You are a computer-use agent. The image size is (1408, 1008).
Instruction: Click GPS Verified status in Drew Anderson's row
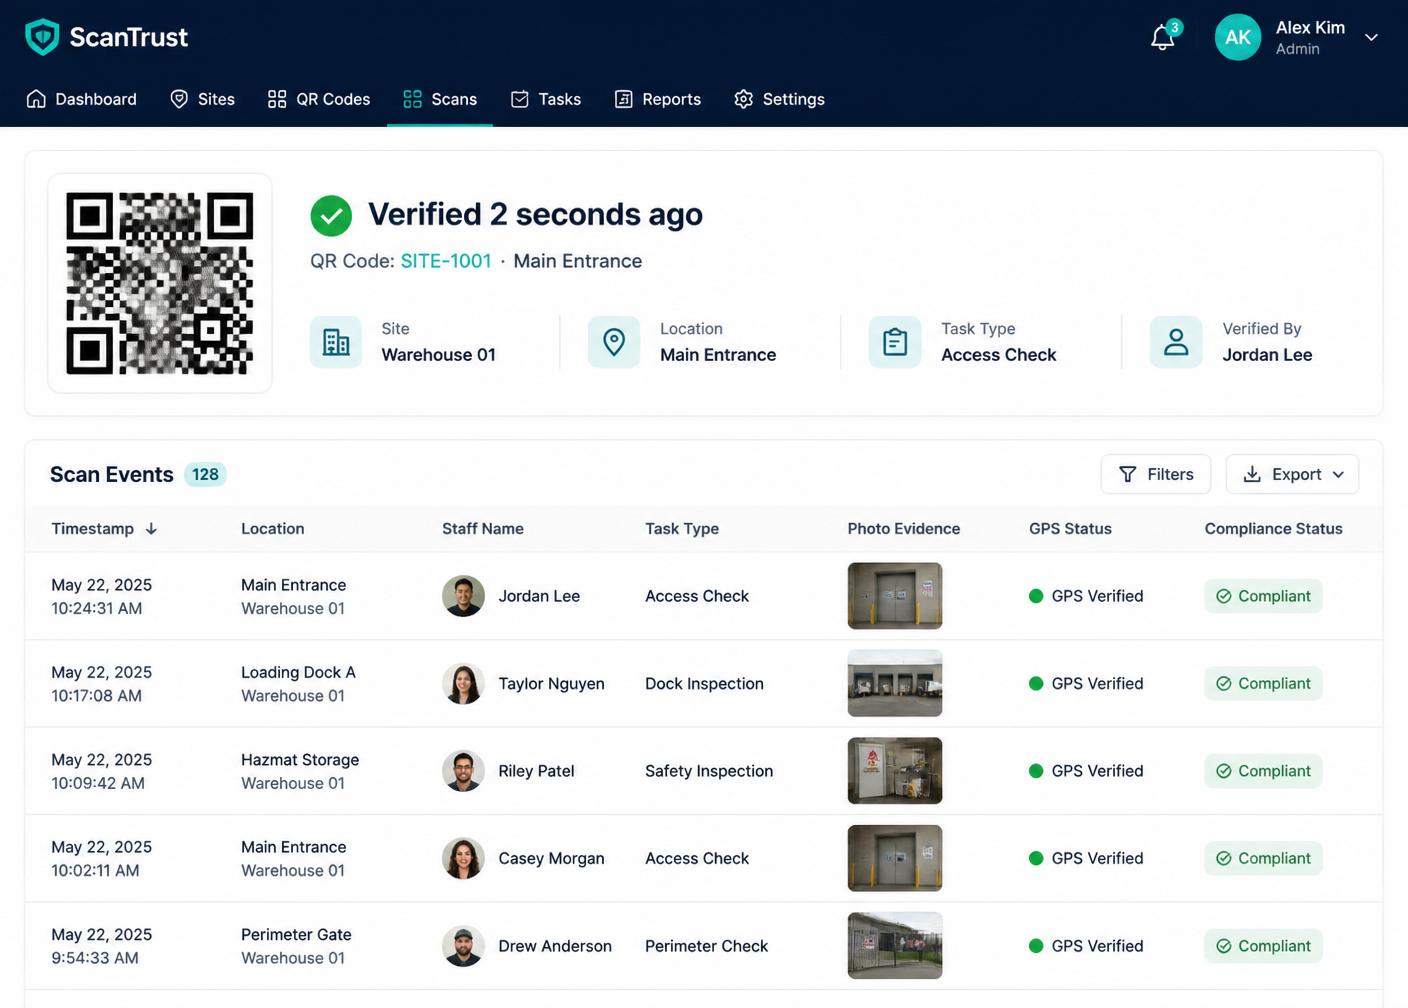[1086, 946]
